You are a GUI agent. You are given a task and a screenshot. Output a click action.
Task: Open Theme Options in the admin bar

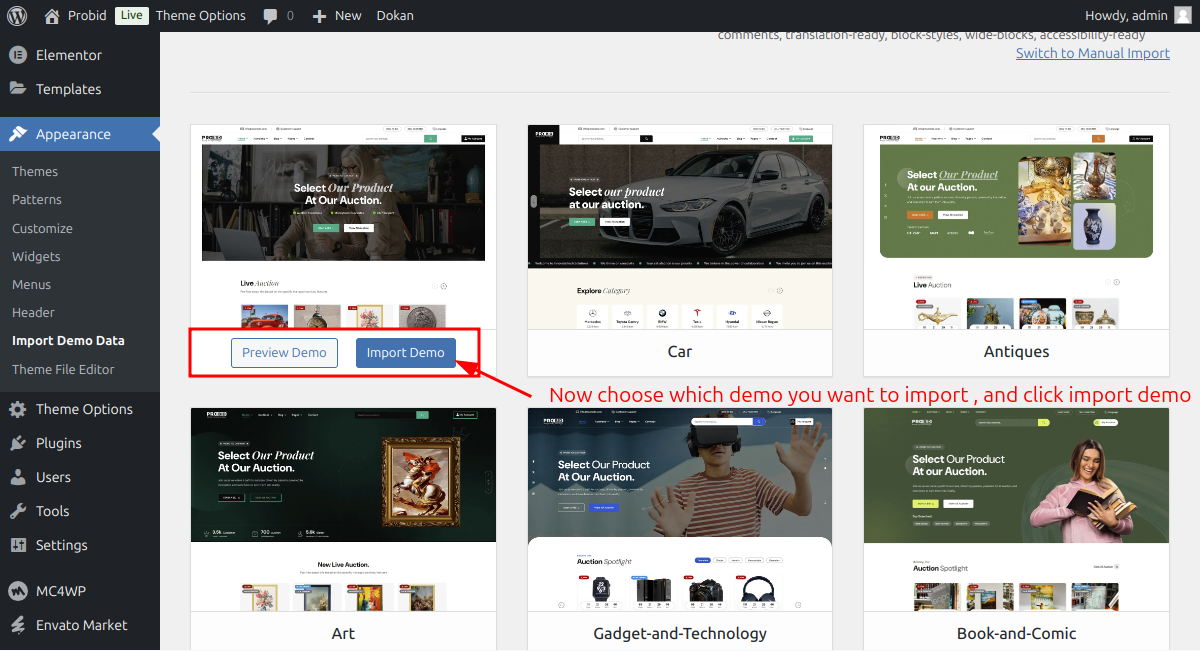201,15
